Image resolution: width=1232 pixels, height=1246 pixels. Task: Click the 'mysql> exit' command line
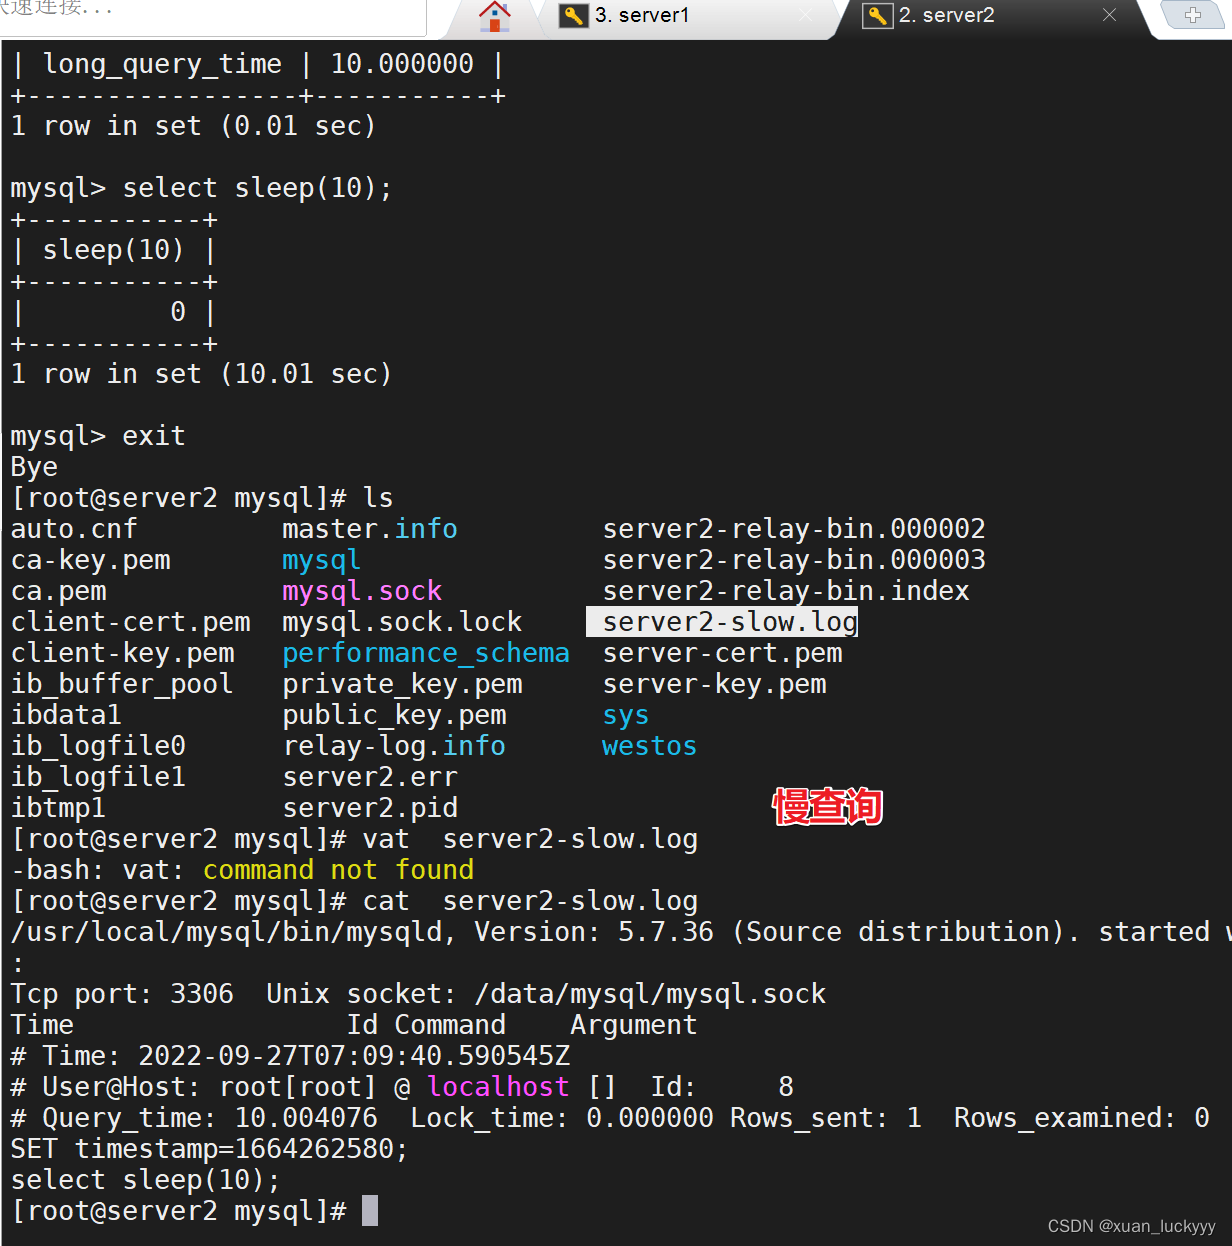click(98, 436)
